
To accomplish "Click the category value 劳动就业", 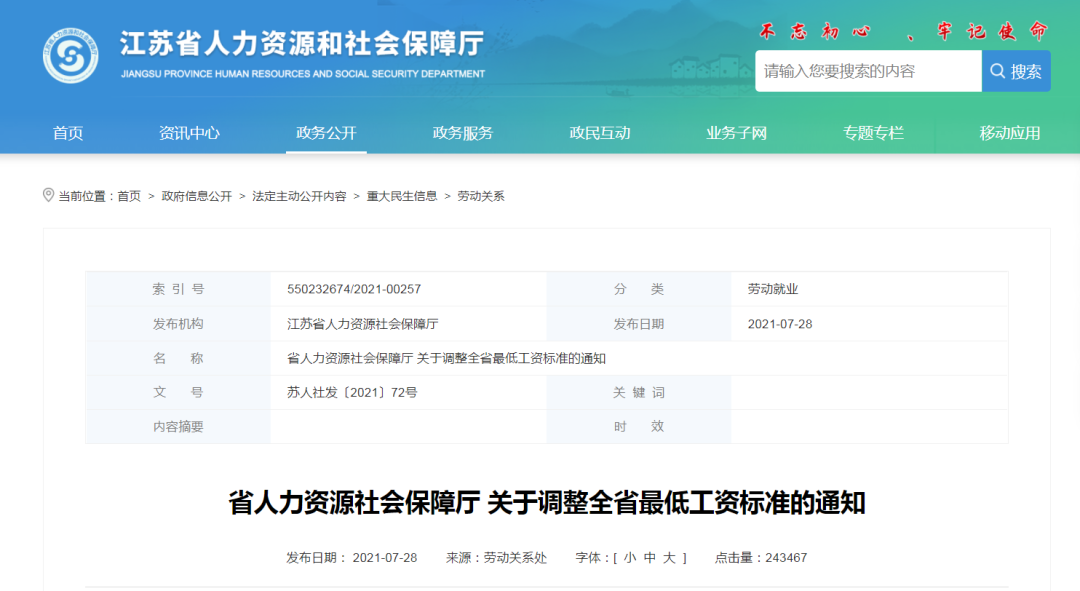I will 773,289.
